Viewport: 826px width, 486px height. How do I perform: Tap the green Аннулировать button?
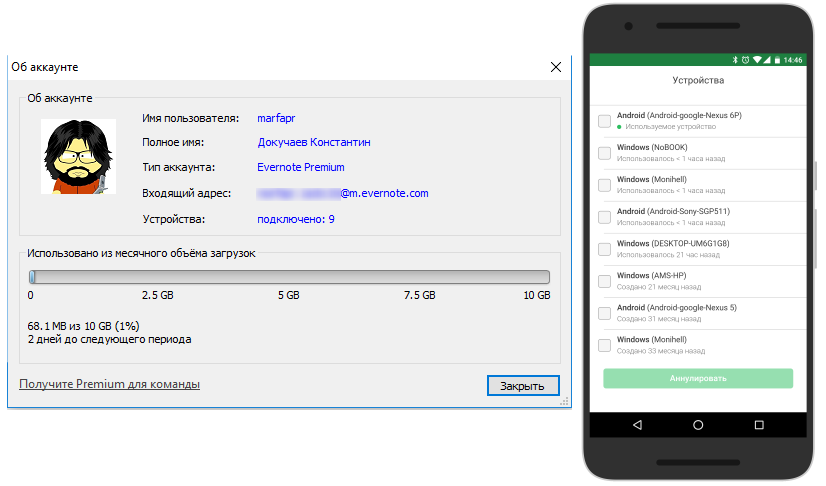coord(698,379)
